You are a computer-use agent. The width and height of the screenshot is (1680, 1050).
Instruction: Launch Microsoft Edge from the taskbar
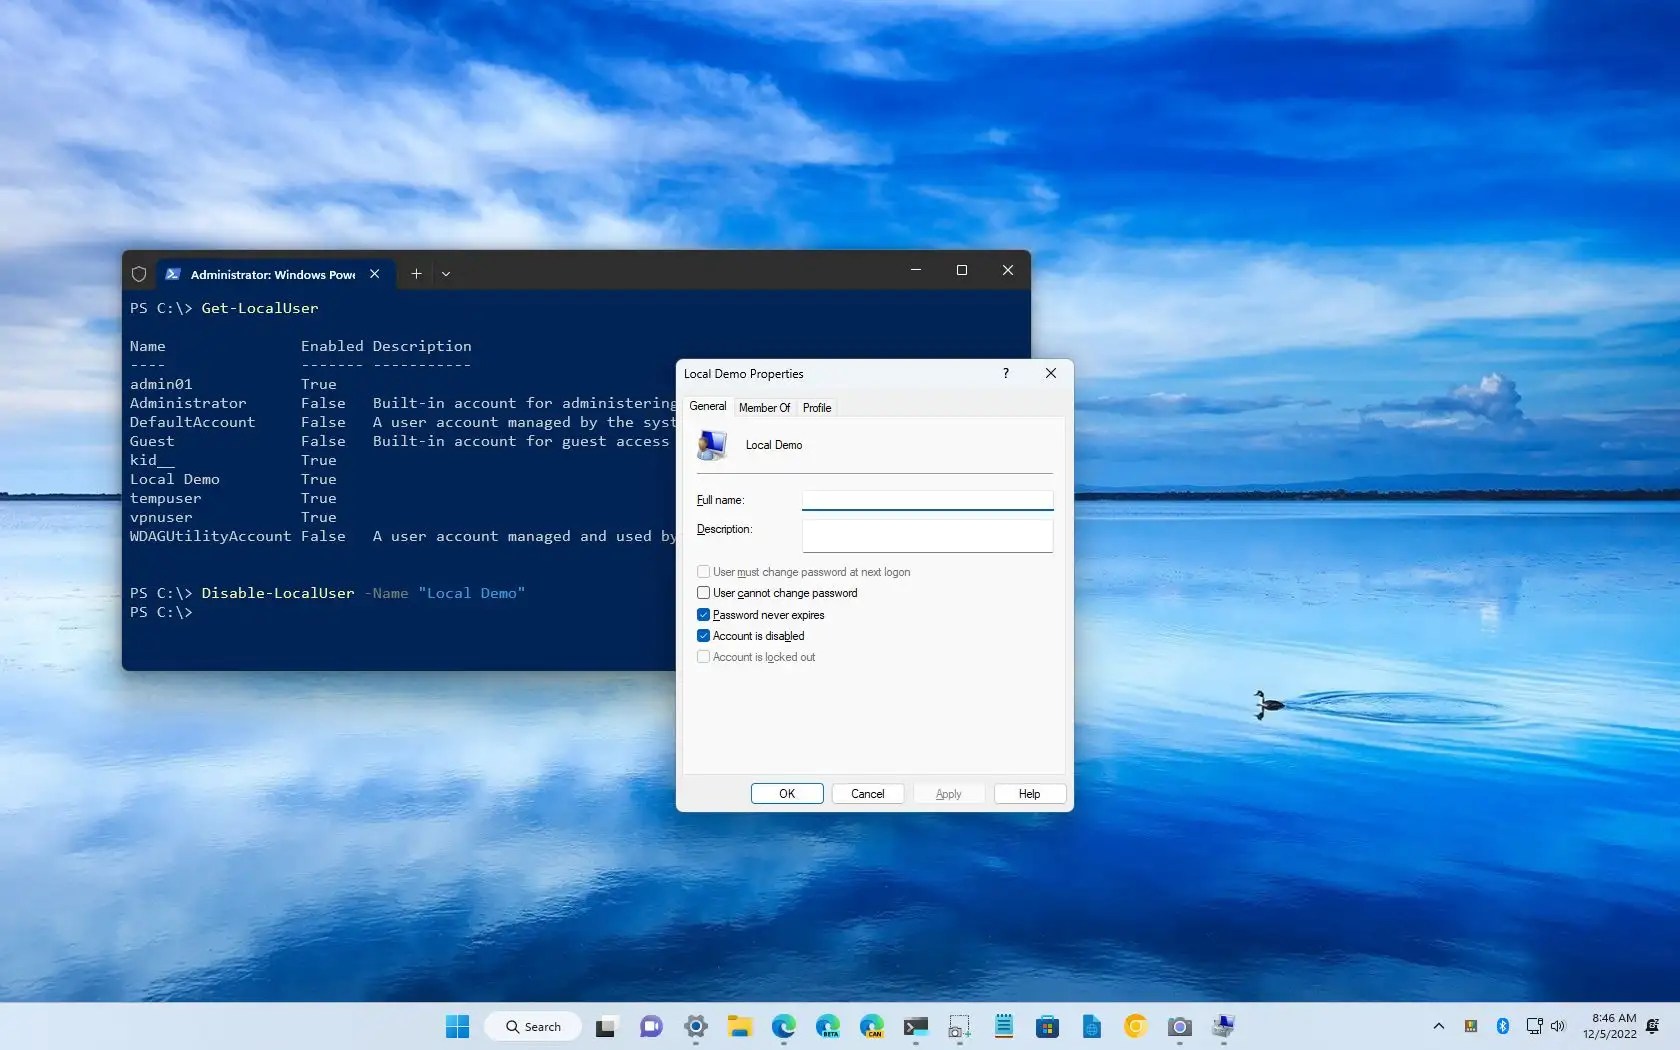[x=783, y=1027]
